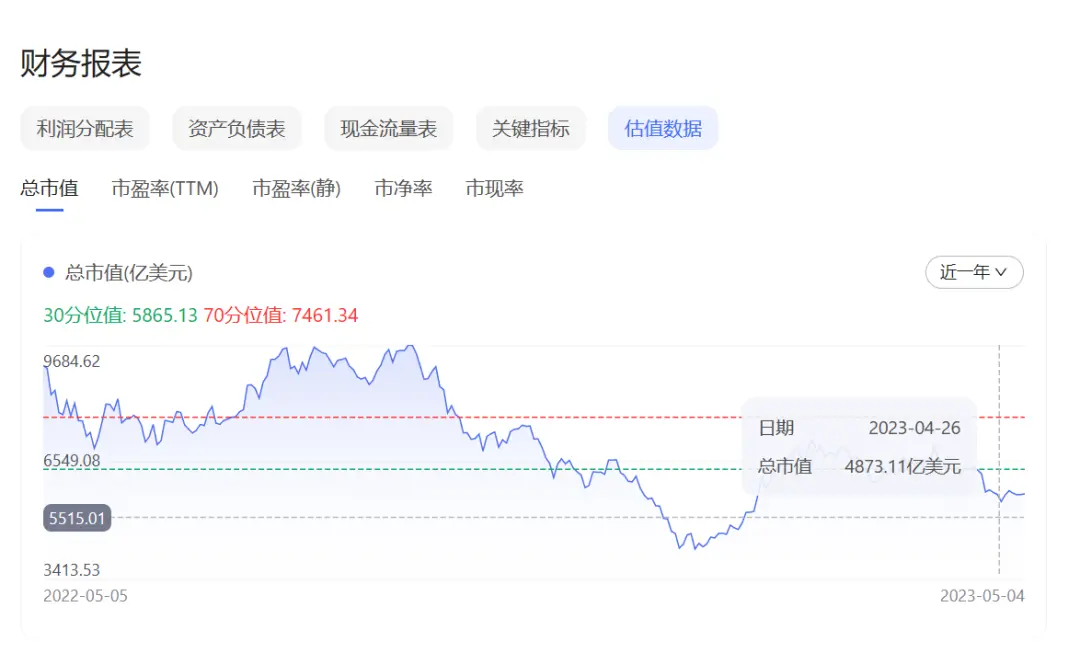Open the 资产负债表 statement
1080x653 pixels.
236,128
